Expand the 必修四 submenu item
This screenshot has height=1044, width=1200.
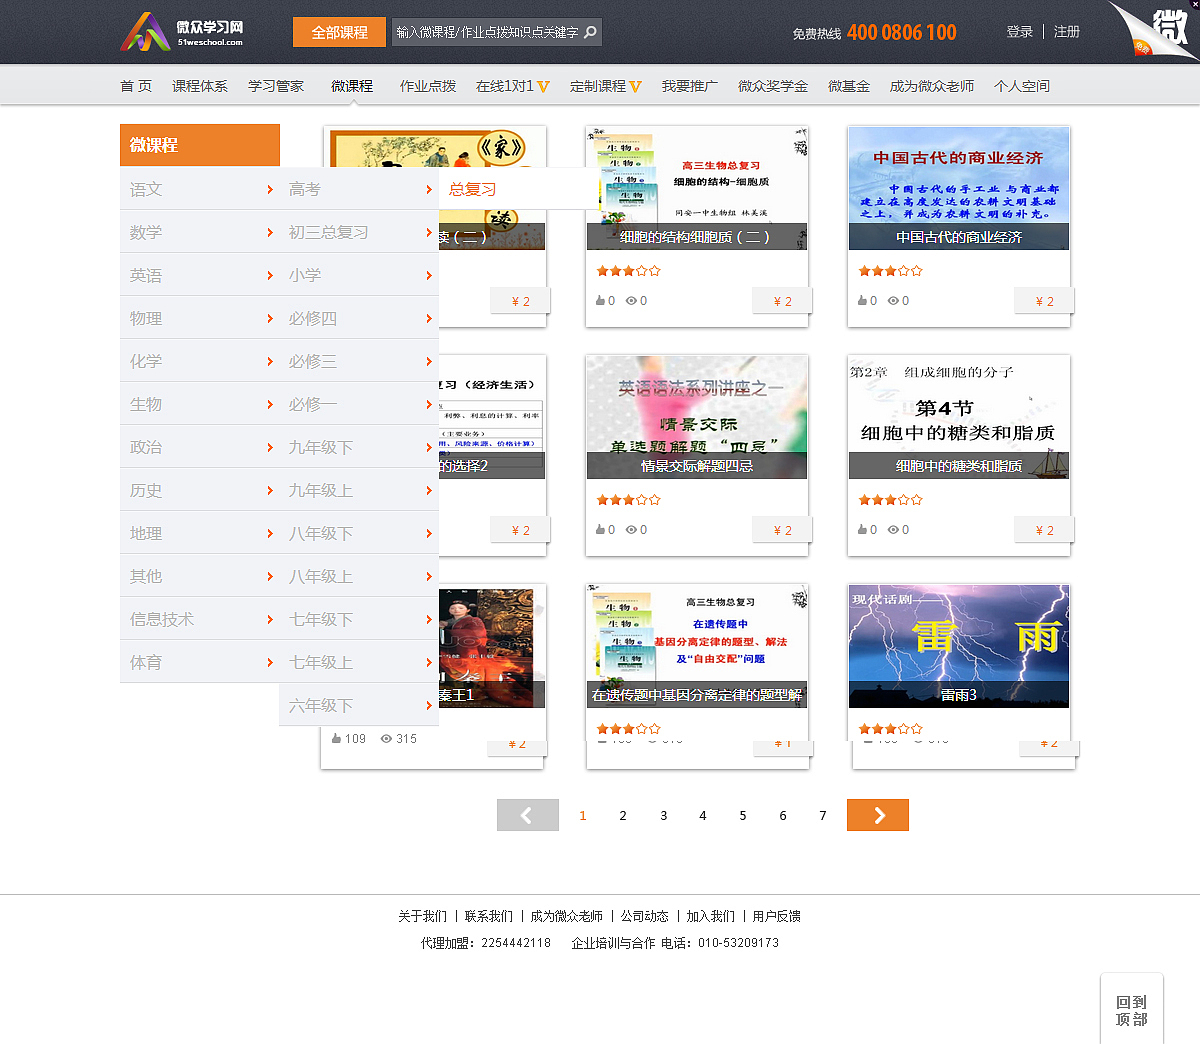[x=359, y=318]
